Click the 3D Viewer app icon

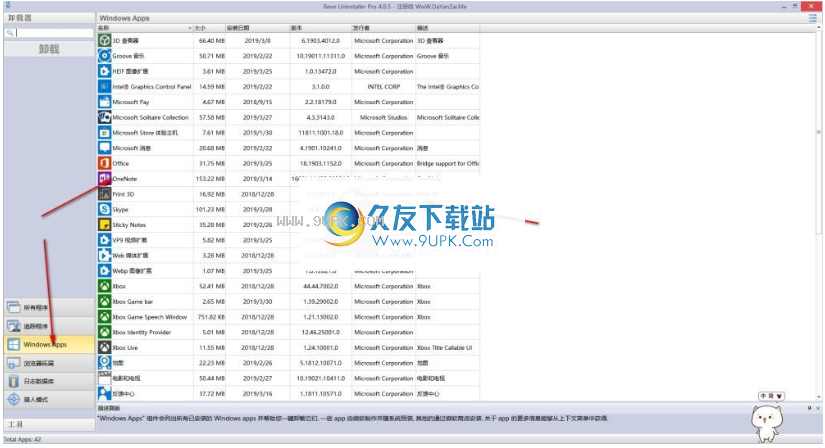pos(105,41)
